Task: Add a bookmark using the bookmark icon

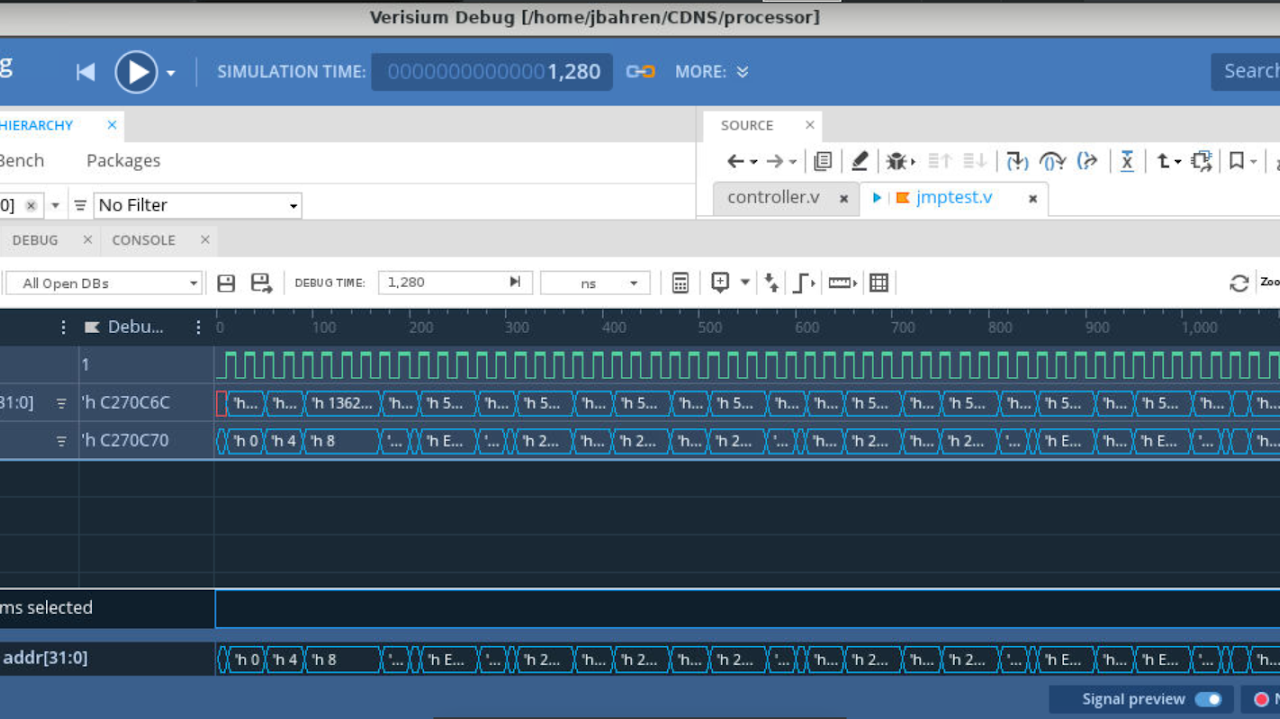Action: click(1235, 160)
